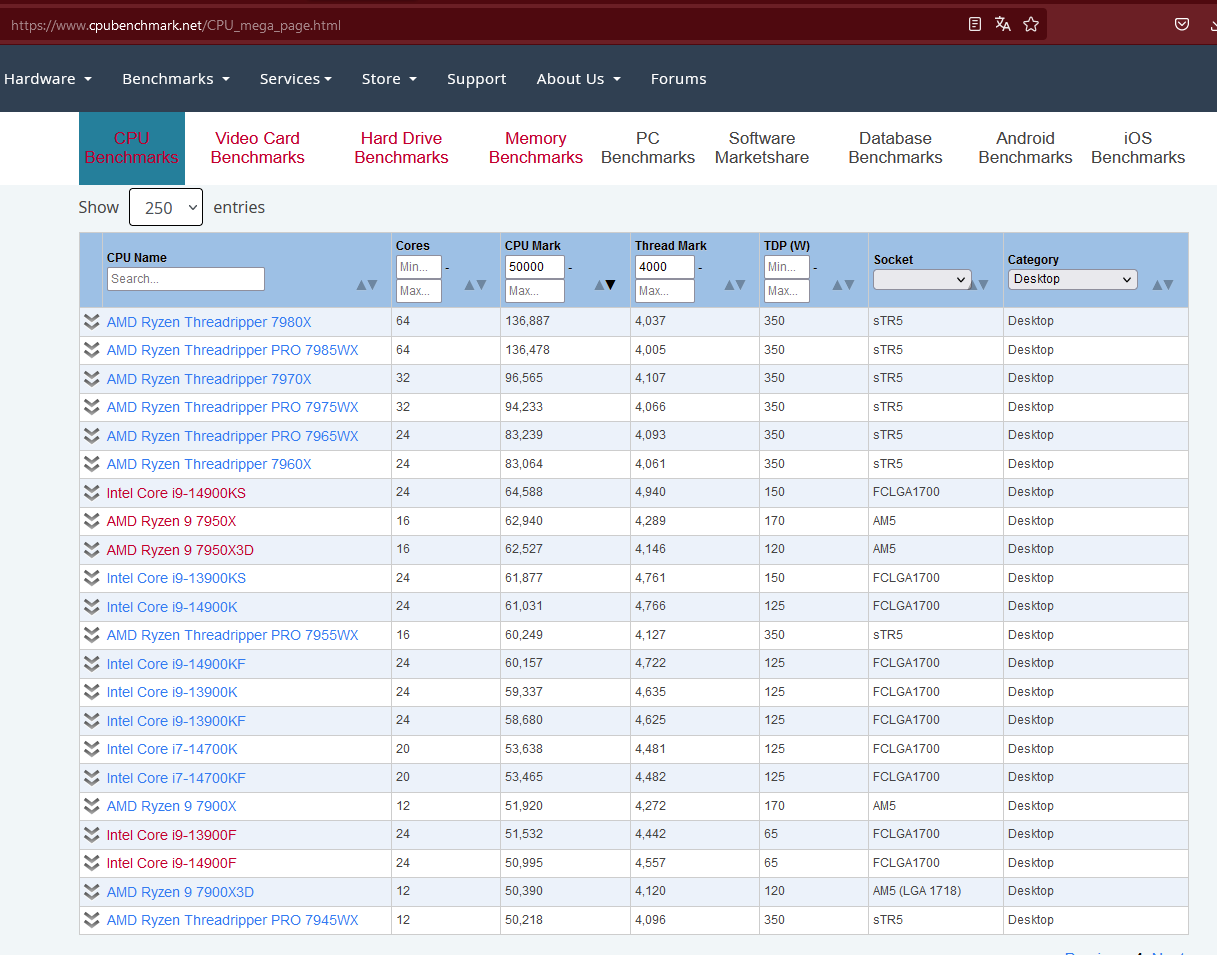
Task: Open the Services menu
Action: click(296, 79)
